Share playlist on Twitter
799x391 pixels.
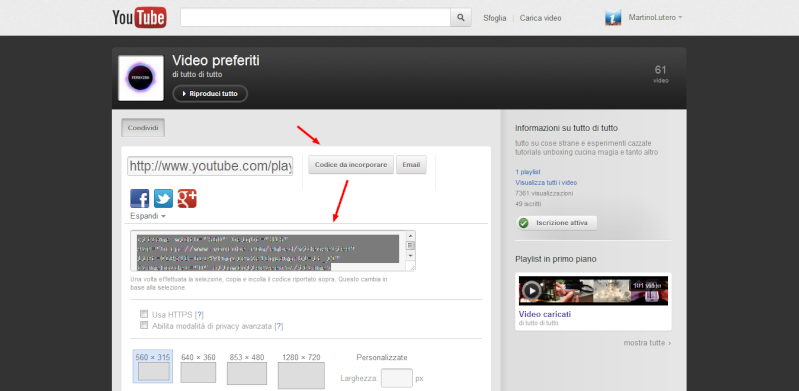(164, 198)
